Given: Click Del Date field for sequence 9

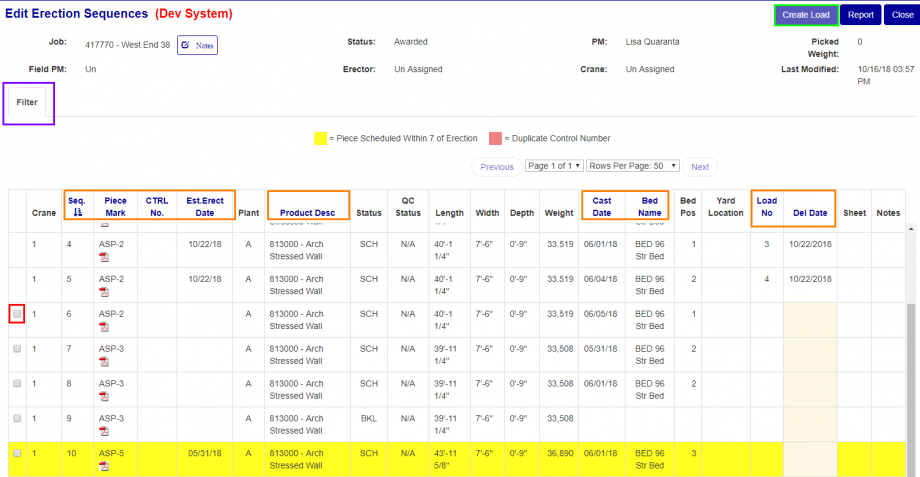Looking at the screenshot, I should (810, 424).
